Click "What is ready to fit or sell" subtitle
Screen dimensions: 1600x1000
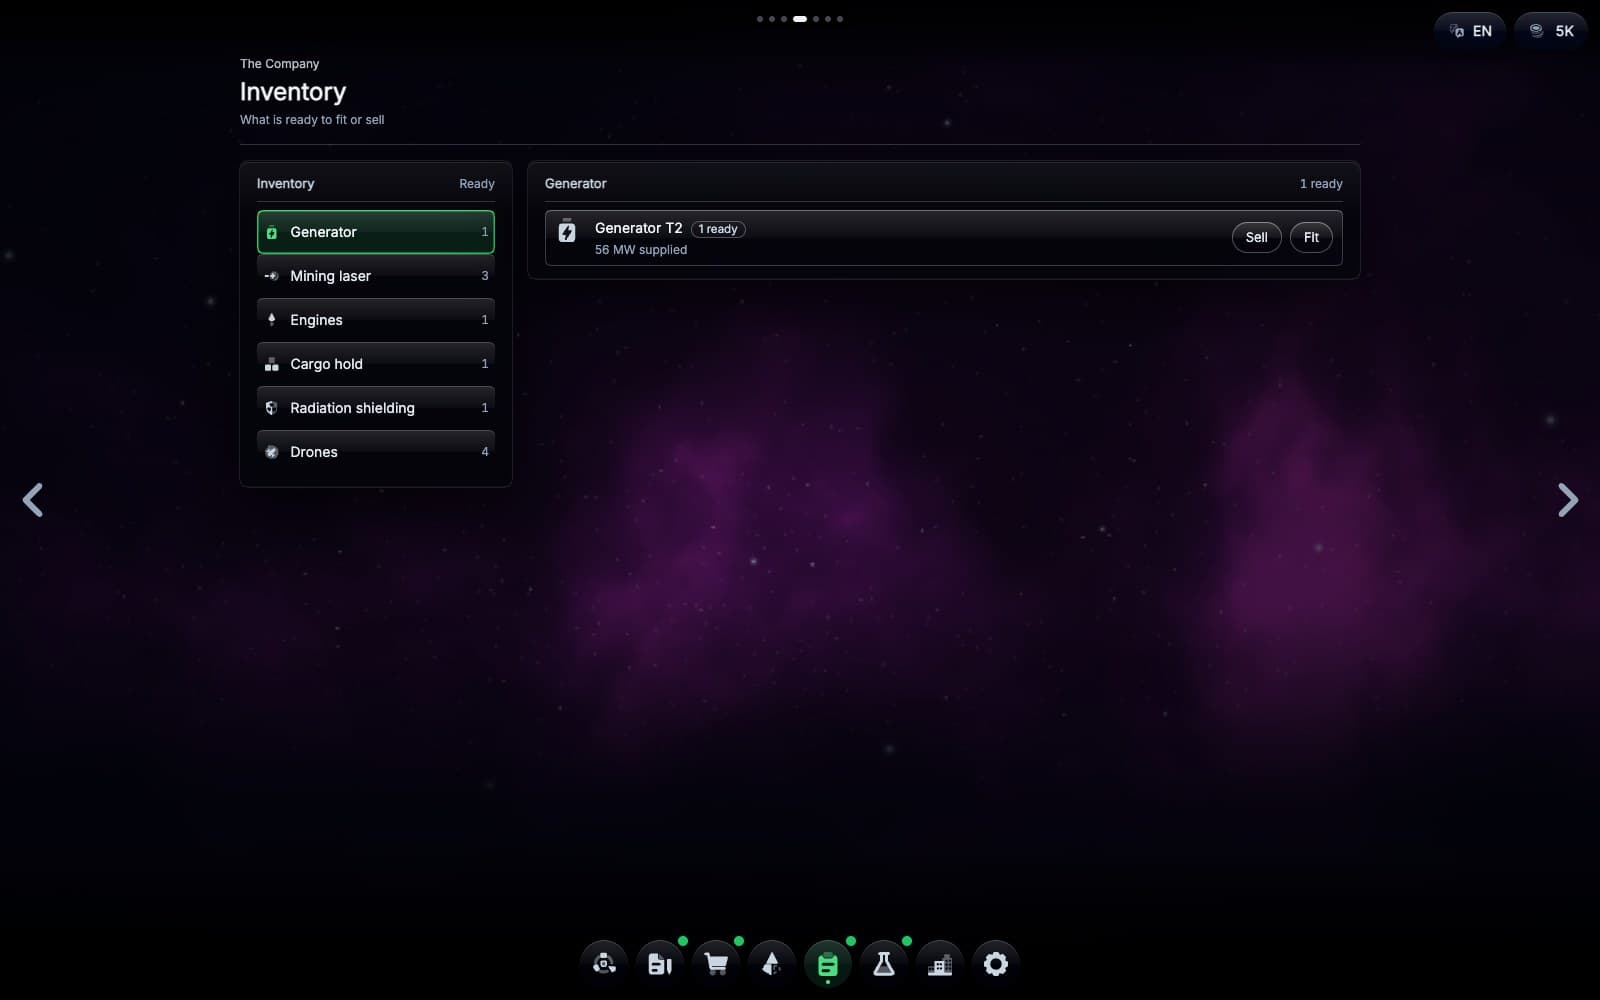click(x=312, y=120)
